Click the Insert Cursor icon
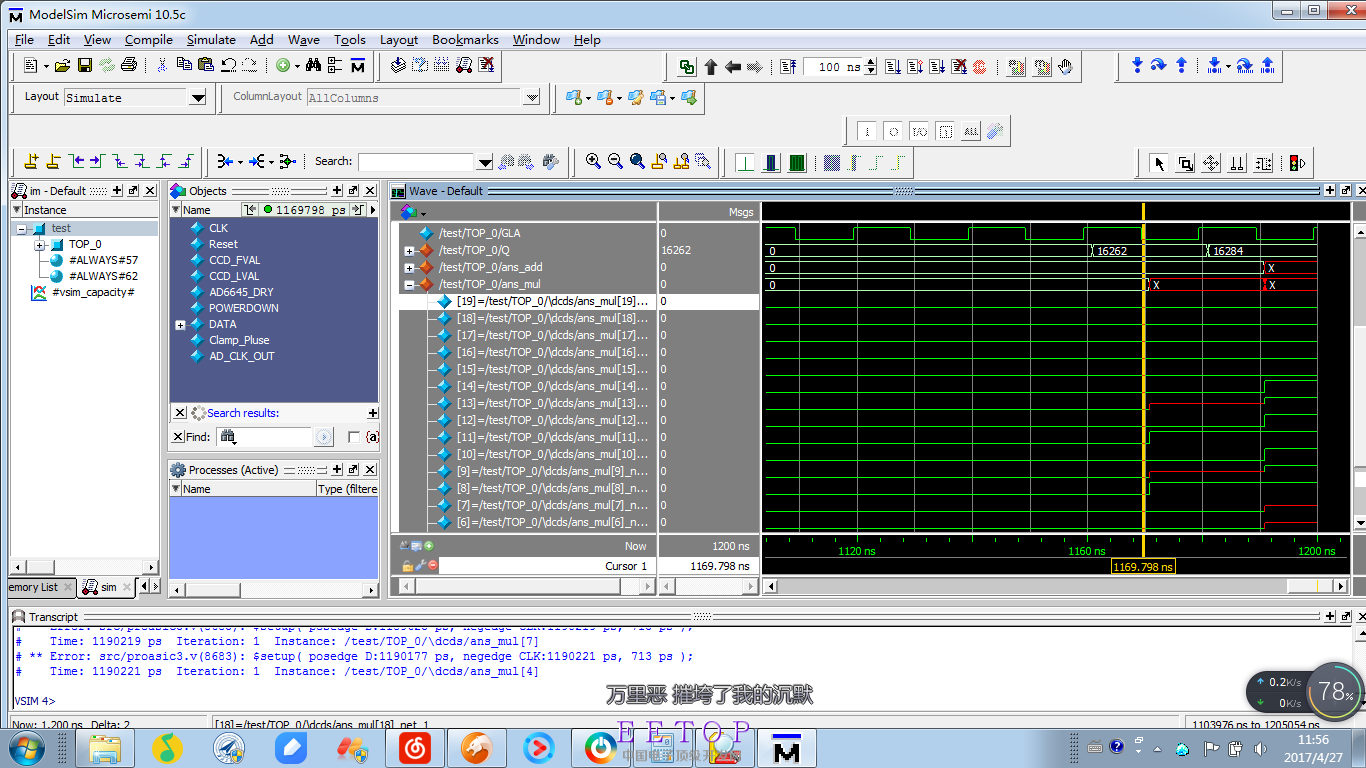 pos(31,162)
